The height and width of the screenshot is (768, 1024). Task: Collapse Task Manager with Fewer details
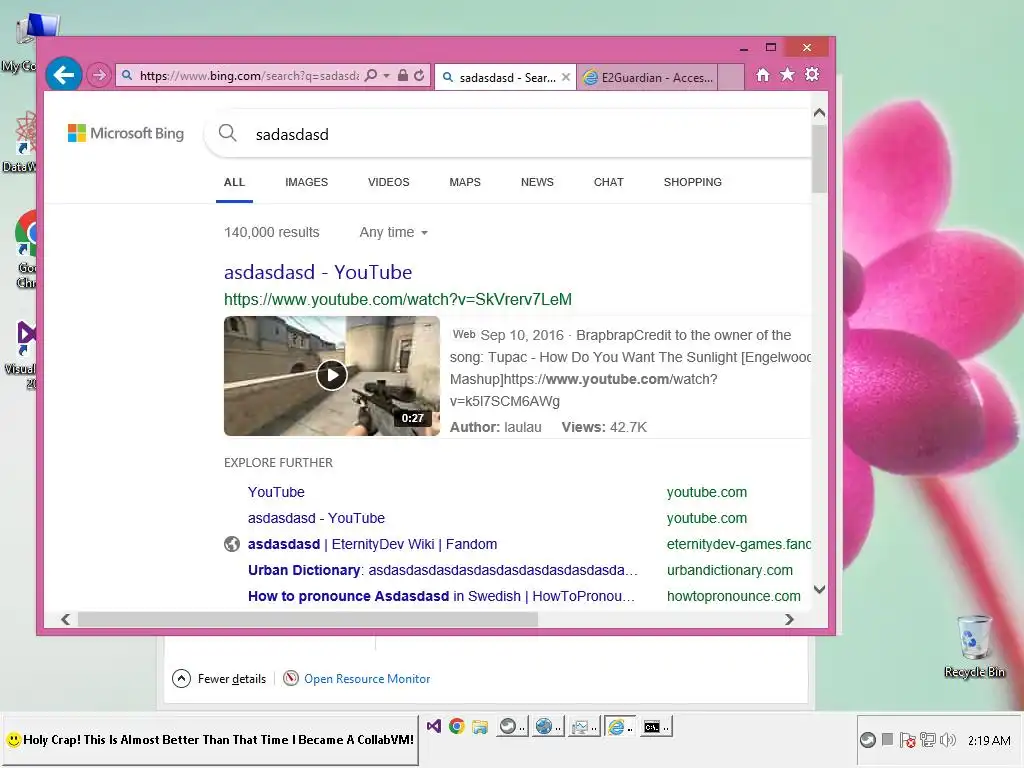tap(219, 679)
